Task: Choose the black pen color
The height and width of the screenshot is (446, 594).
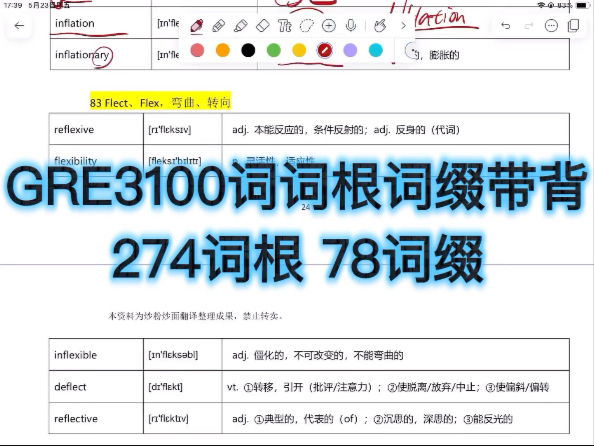Action: pyautogui.click(x=248, y=50)
